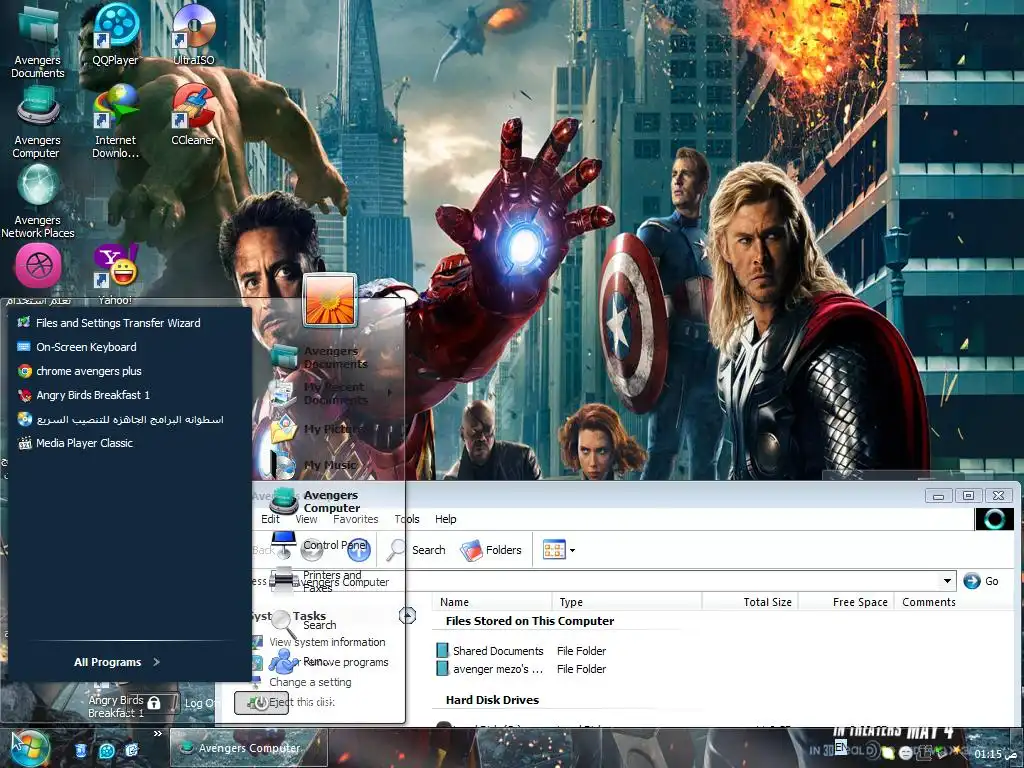Click the smiley face tray icon

[x=905, y=753]
